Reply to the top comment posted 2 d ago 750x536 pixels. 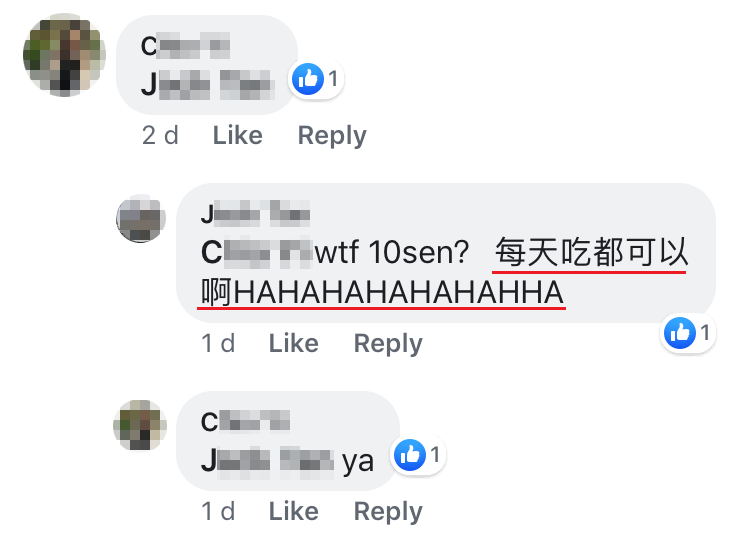coord(332,136)
